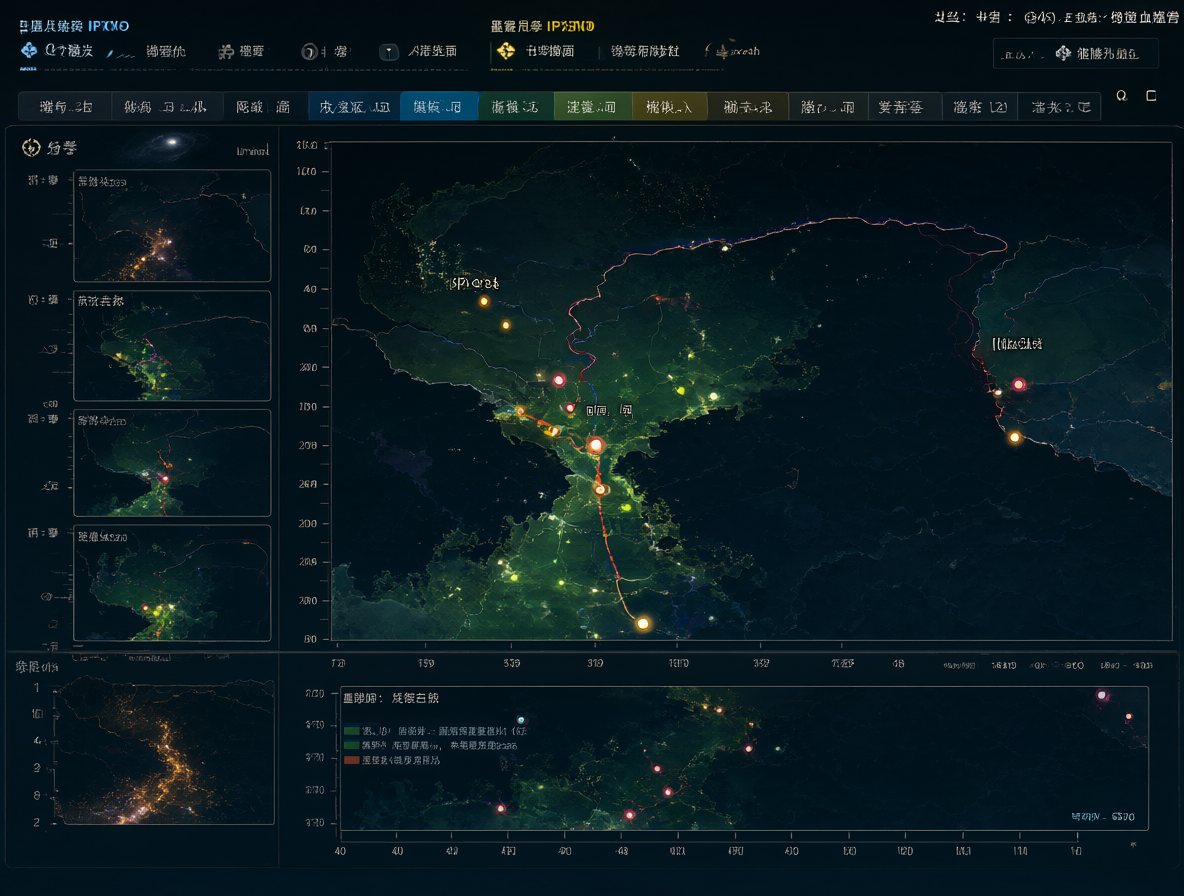Click the pink marker in the strip map's upper-right corner
This screenshot has width=1184, height=896.
(x=1102, y=694)
